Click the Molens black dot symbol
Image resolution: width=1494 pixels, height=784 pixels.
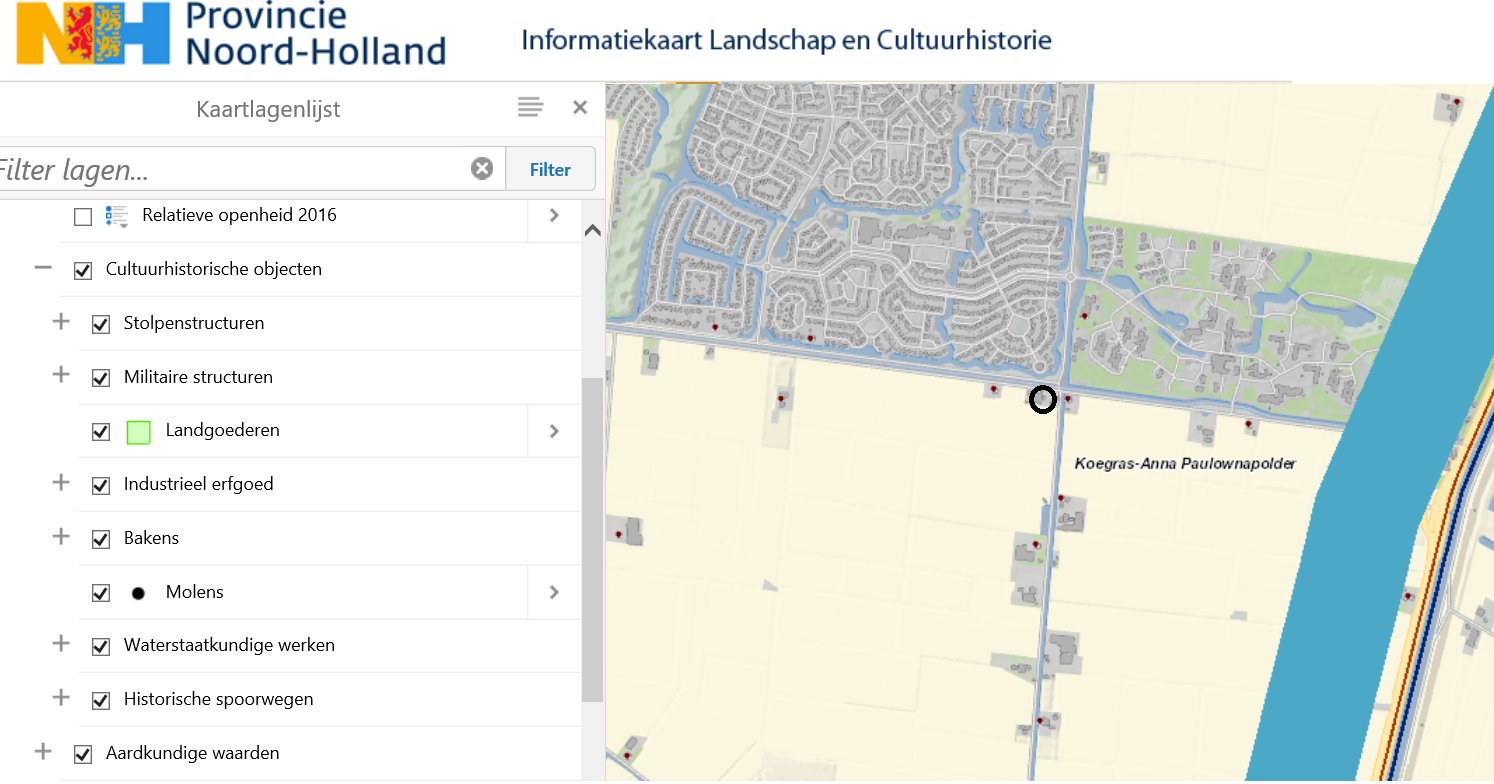click(138, 593)
